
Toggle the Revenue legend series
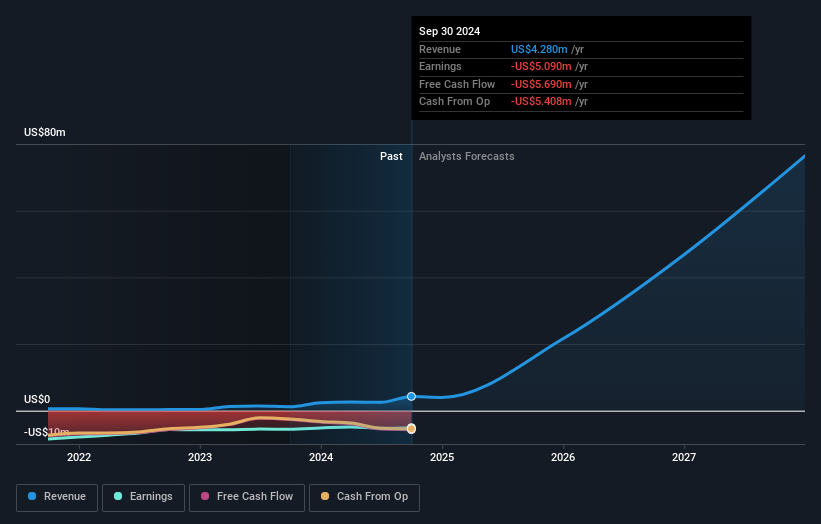57,497
